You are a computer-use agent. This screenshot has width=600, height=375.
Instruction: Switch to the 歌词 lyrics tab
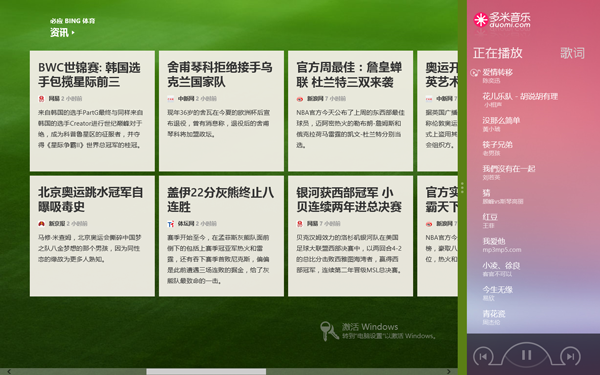[x=572, y=53]
